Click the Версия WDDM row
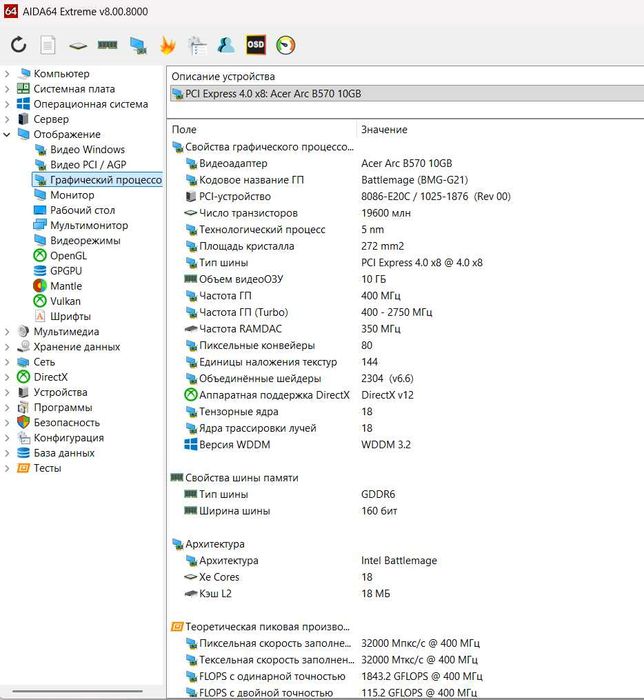644x700 pixels. pos(406,445)
